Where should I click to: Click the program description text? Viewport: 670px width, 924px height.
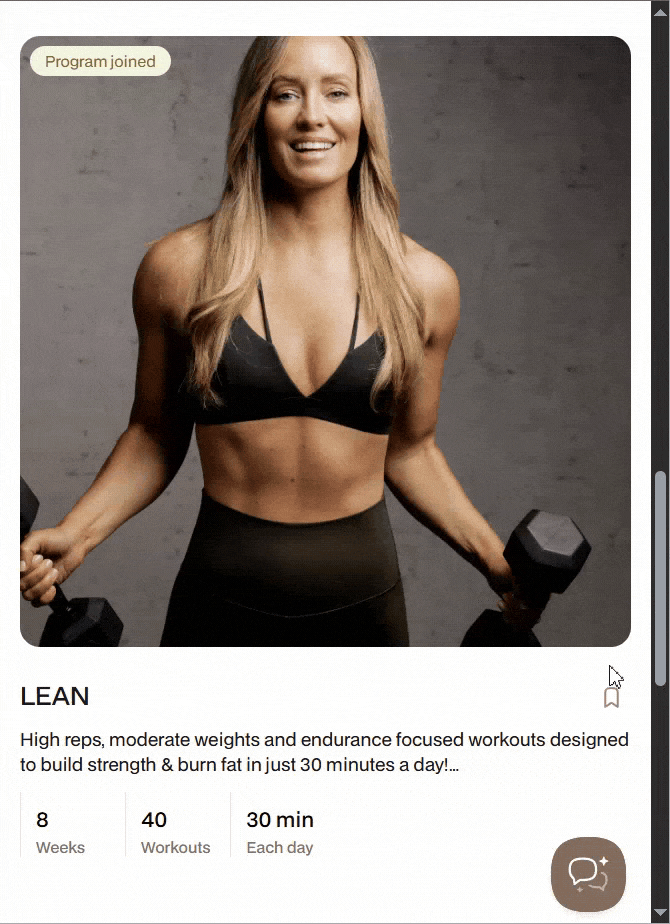[x=324, y=752]
